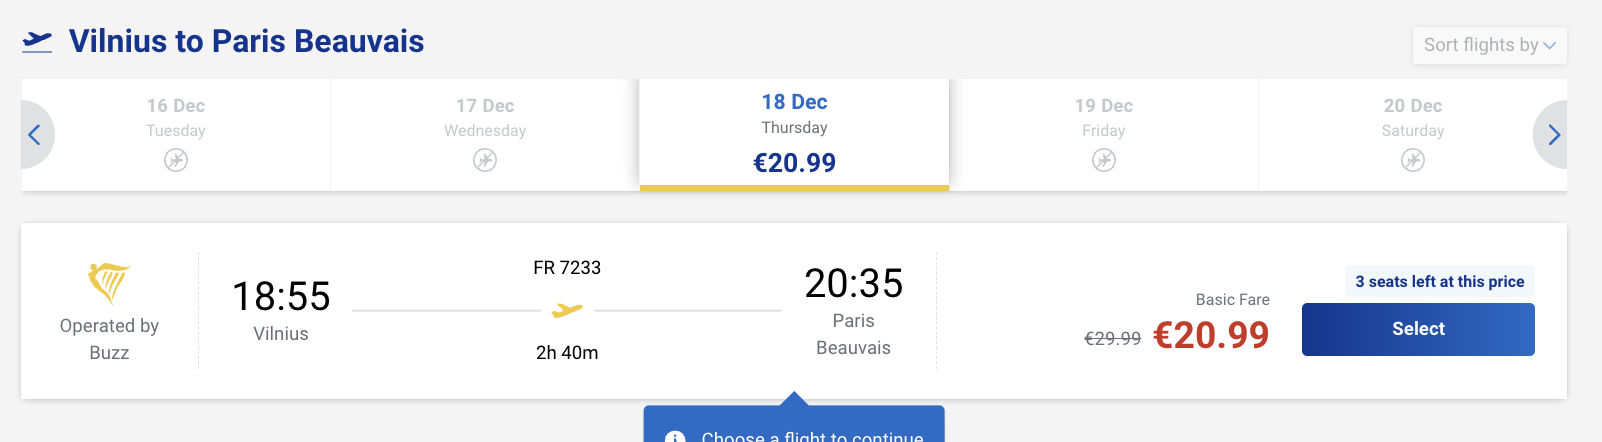Click the yellow plane icon under FR 7233
Image resolution: width=1602 pixels, height=442 pixels.
[x=567, y=311]
